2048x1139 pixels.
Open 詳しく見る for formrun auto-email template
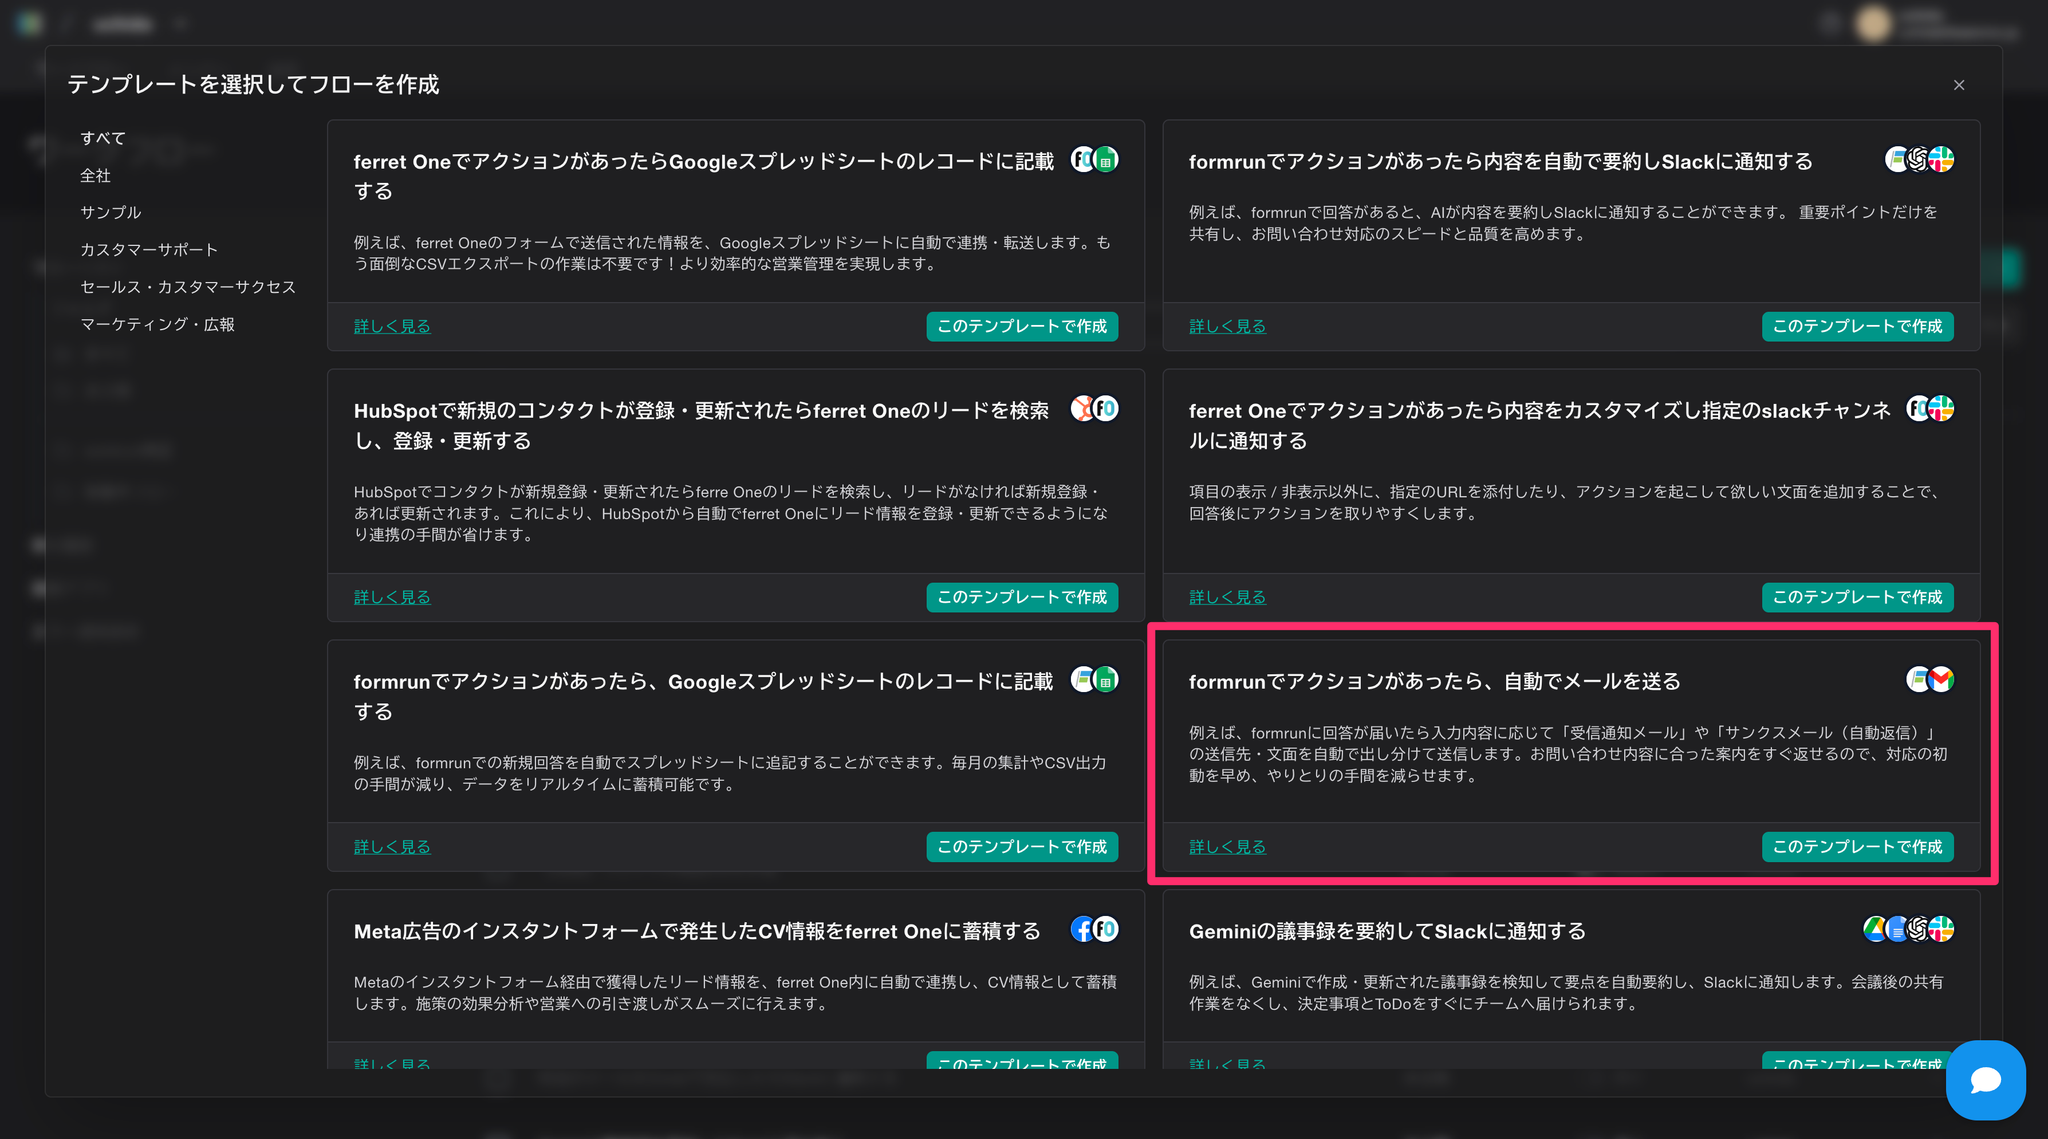click(x=1227, y=847)
